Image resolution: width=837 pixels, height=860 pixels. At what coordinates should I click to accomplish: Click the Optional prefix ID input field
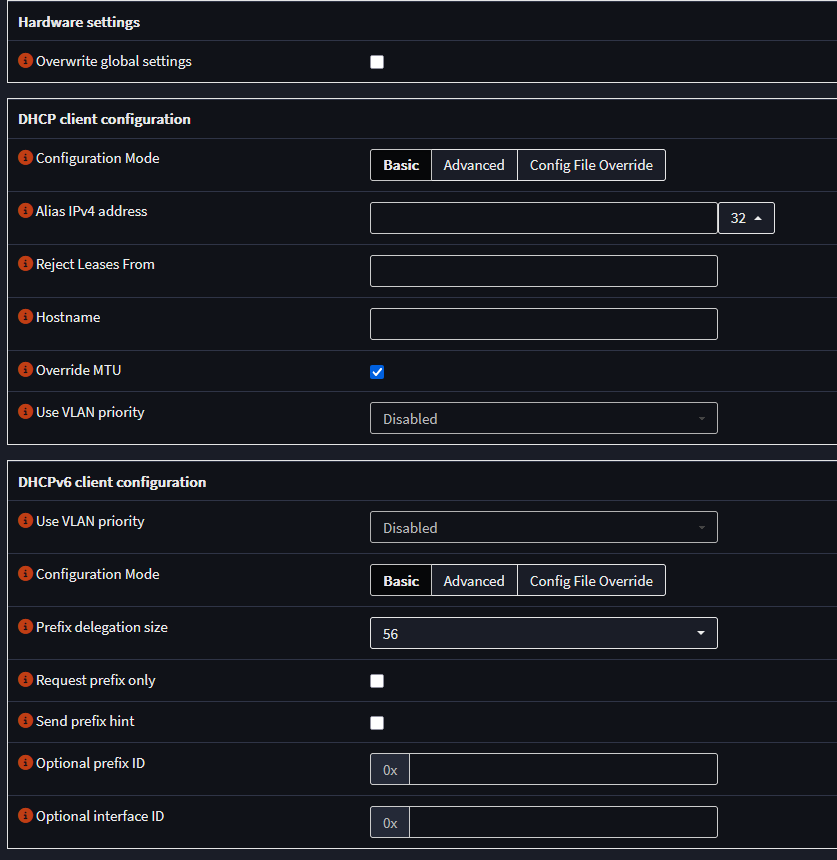coord(562,769)
